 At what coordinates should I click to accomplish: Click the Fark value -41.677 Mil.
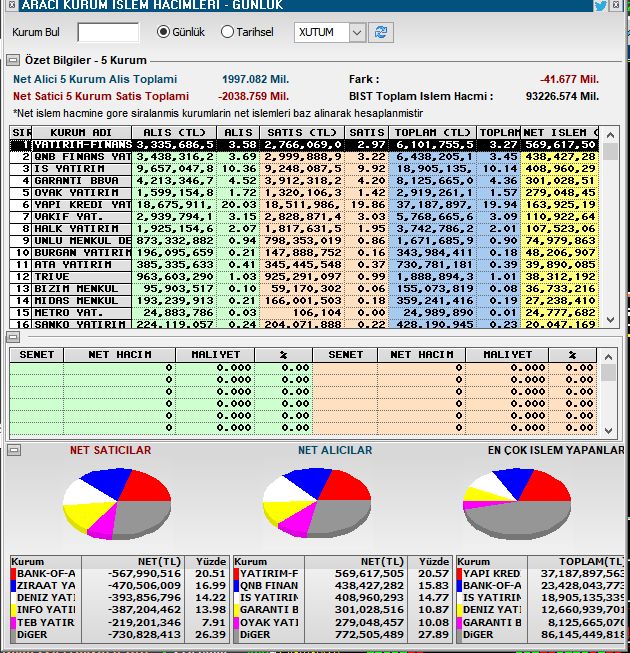[569, 79]
